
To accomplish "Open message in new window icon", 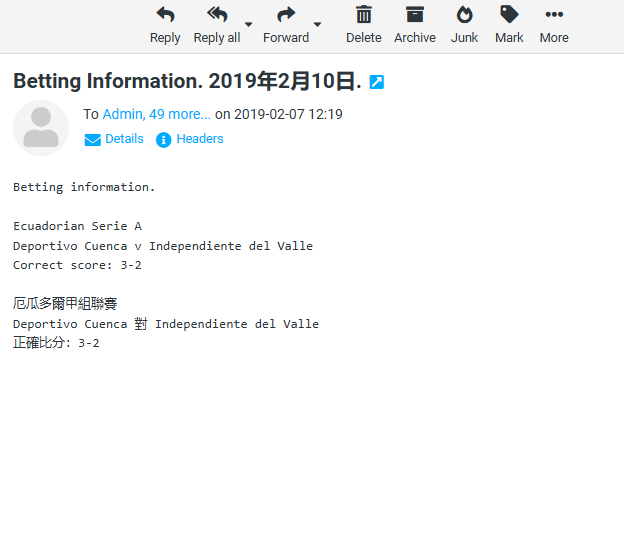I will click(x=377, y=82).
